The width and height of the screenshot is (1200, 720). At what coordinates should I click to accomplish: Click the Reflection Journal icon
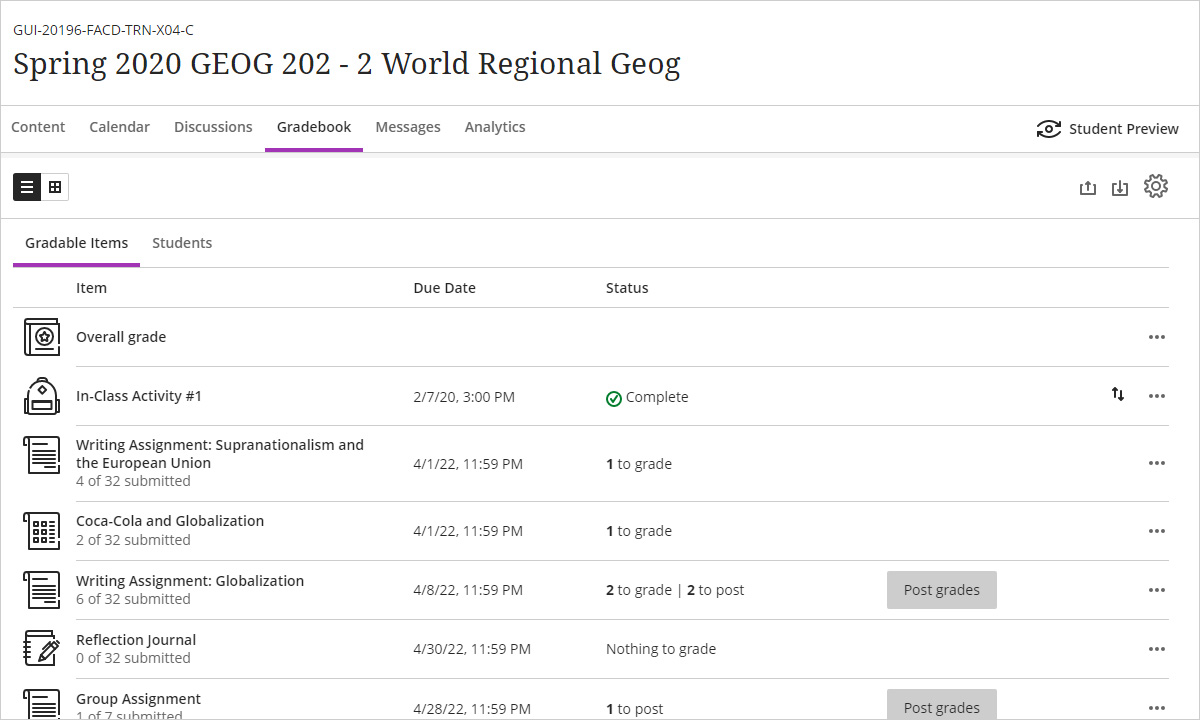[42, 648]
